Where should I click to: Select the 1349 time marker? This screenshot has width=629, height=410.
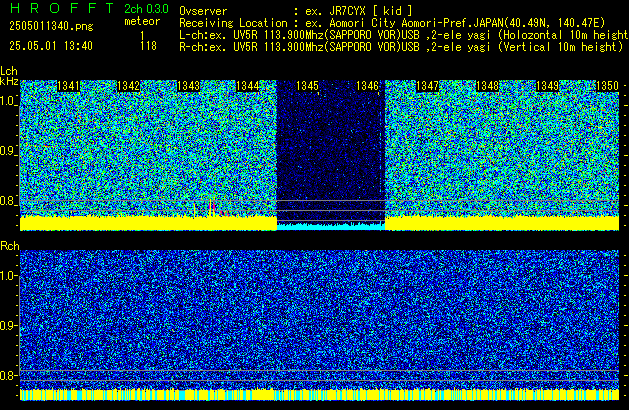(547, 86)
